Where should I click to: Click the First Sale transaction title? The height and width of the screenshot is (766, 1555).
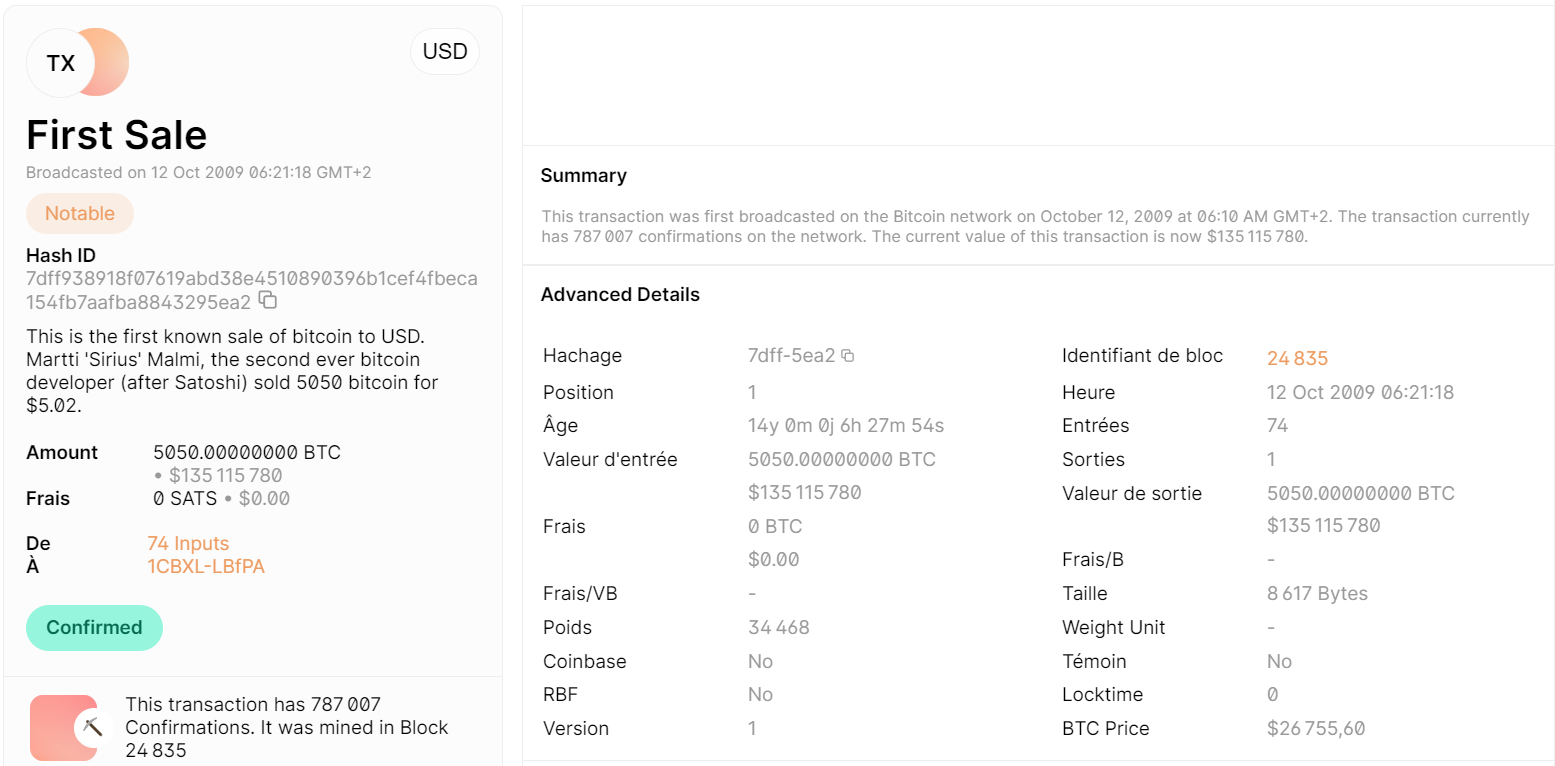click(x=116, y=134)
